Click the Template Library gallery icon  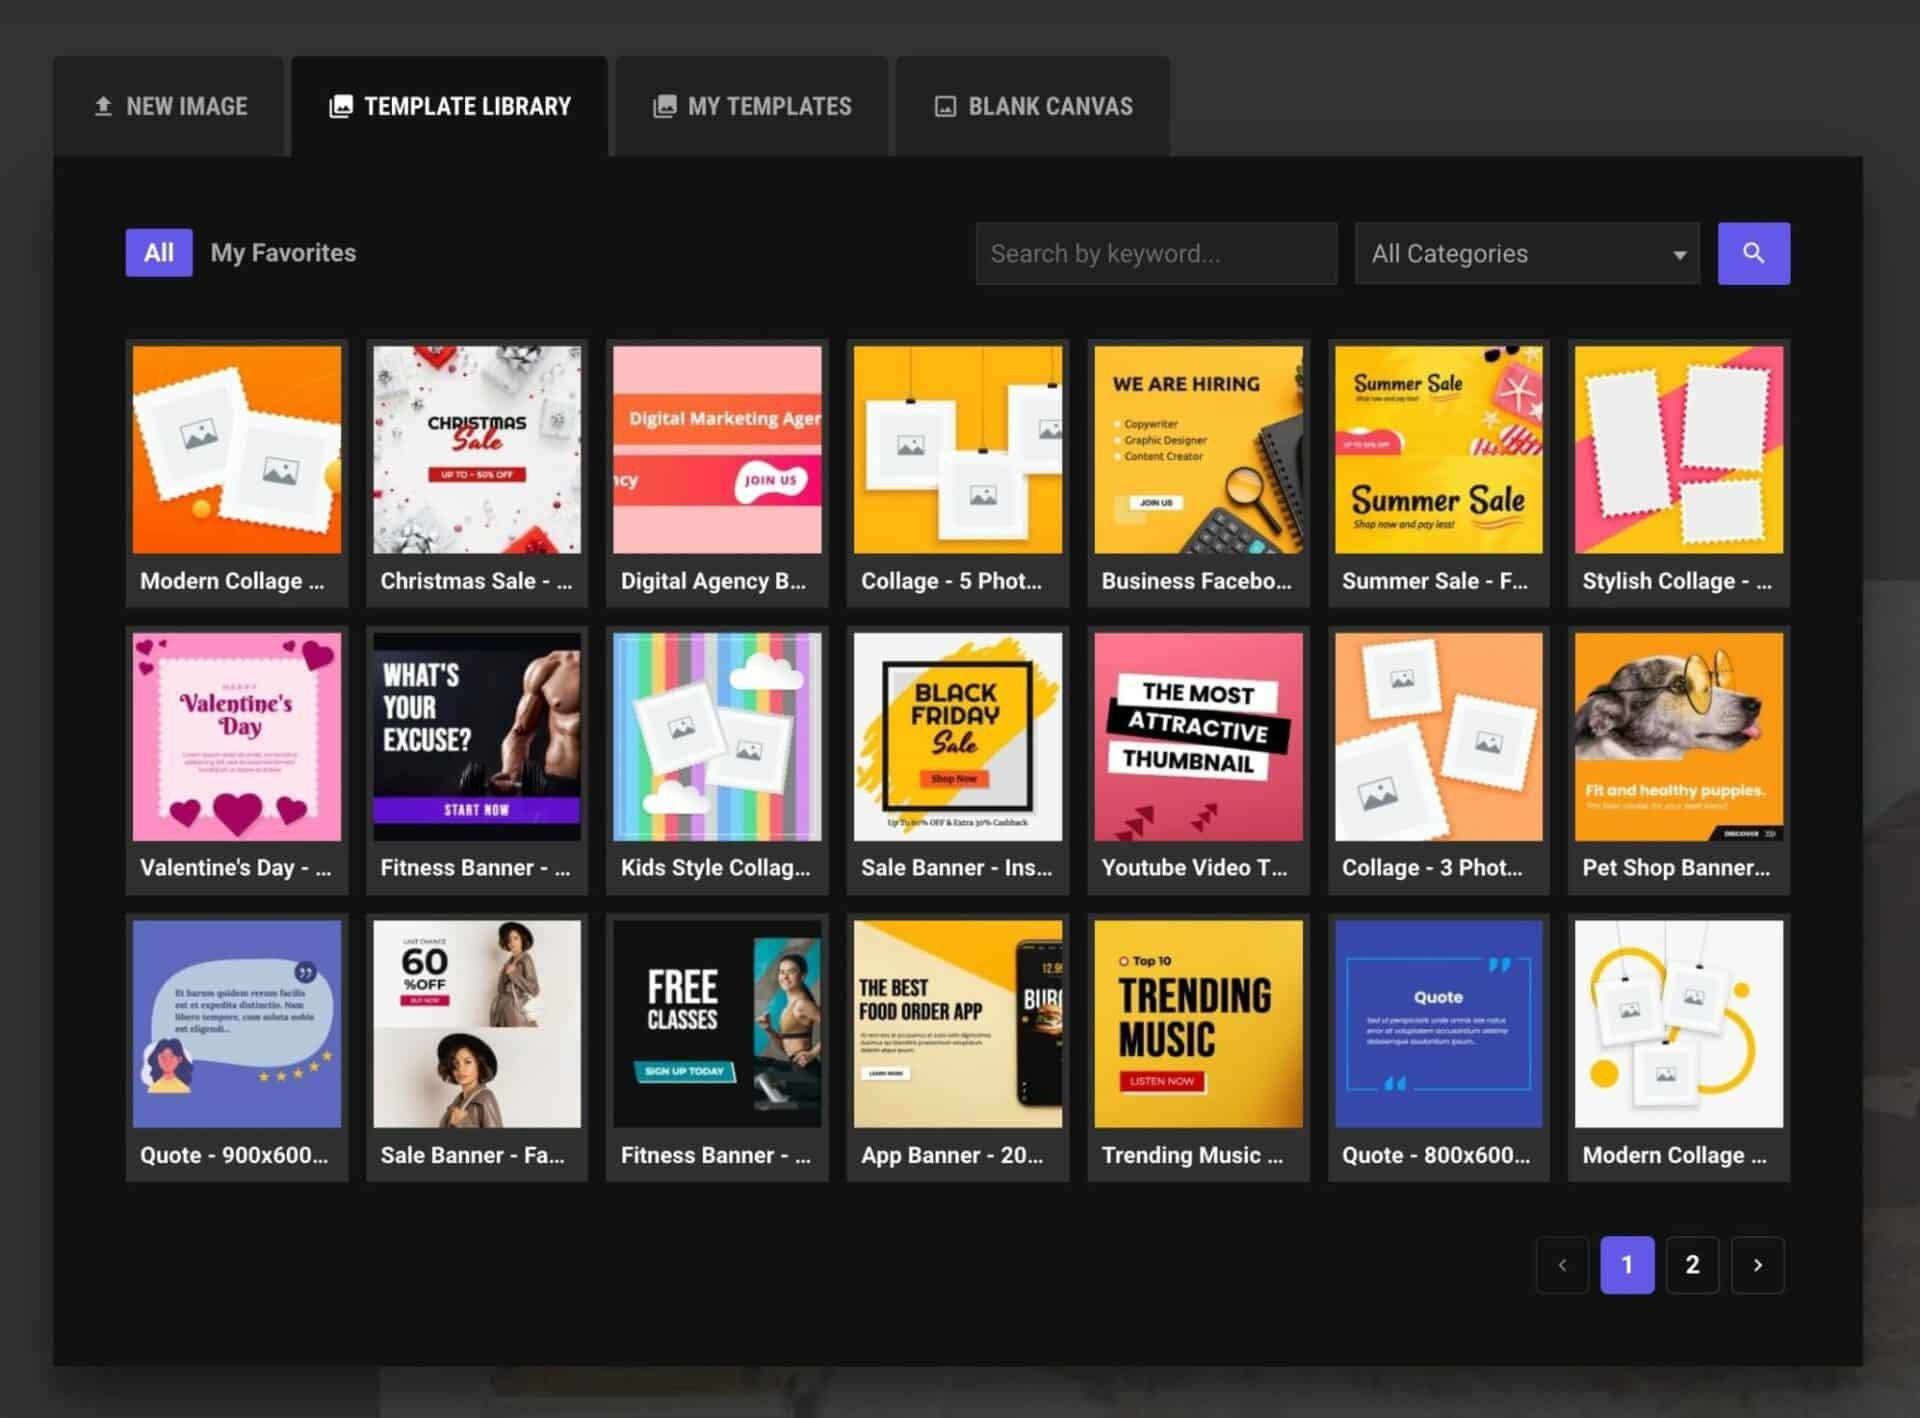[x=341, y=106]
